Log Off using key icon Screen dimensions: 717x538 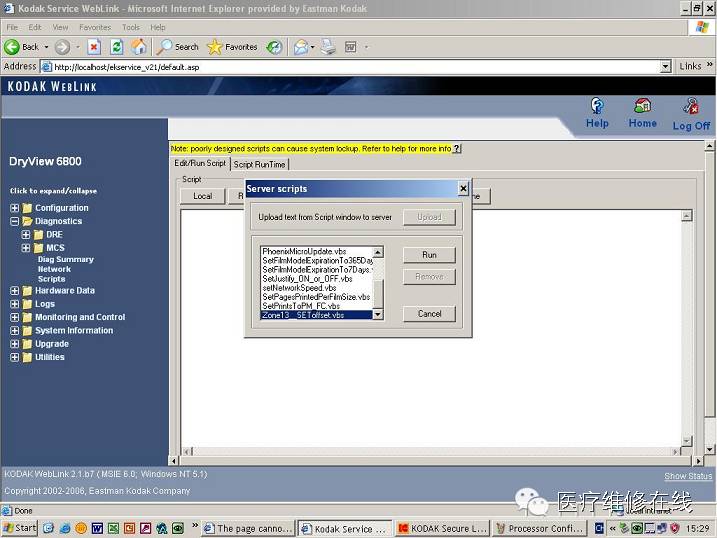pos(691,106)
